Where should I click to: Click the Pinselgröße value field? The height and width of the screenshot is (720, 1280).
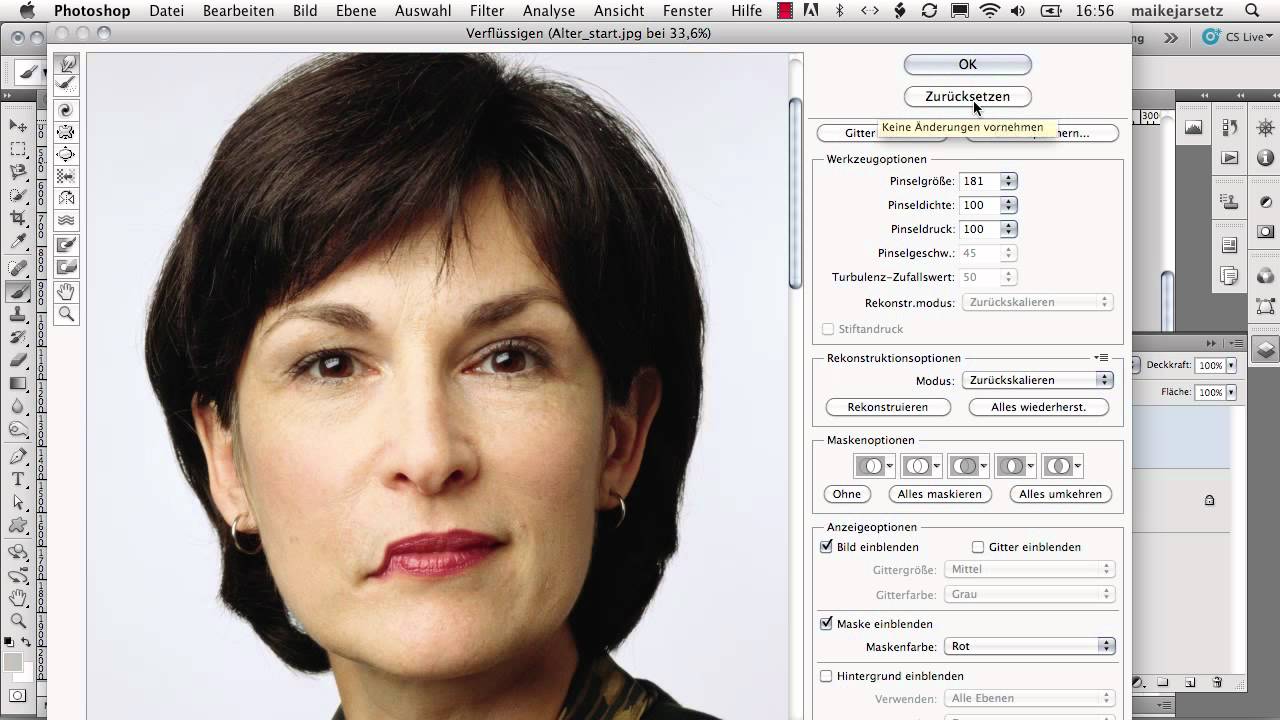[x=980, y=181]
